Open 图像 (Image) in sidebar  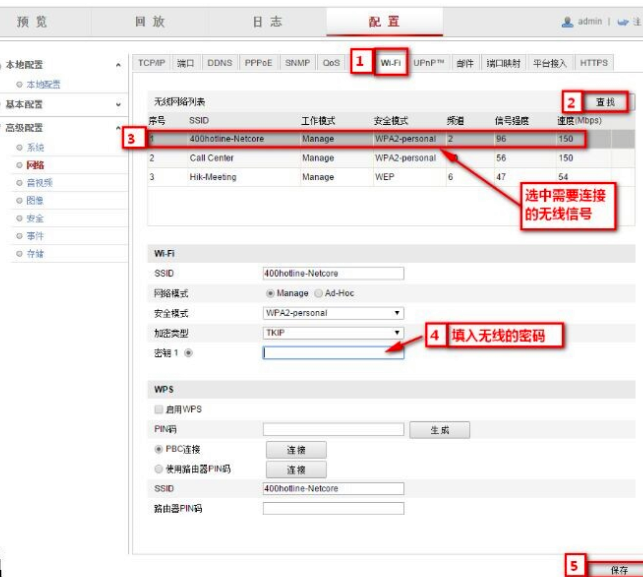coord(35,200)
